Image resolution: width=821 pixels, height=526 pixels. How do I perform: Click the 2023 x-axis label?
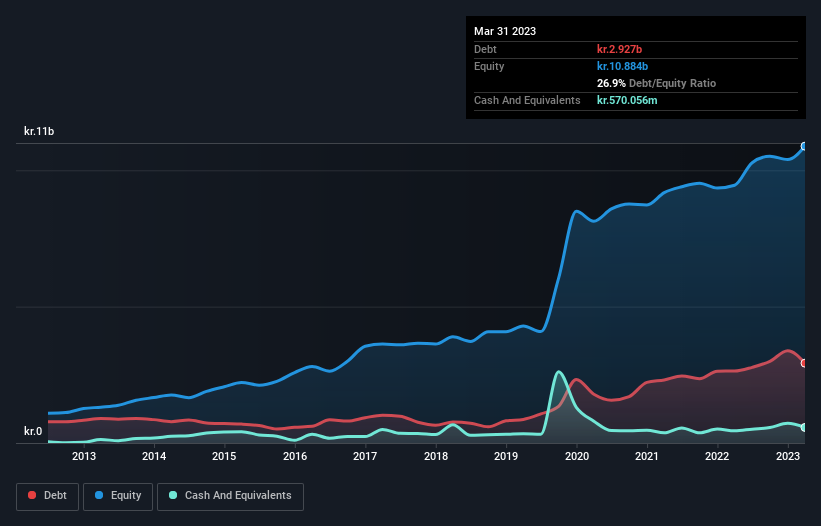click(x=787, y=456)
